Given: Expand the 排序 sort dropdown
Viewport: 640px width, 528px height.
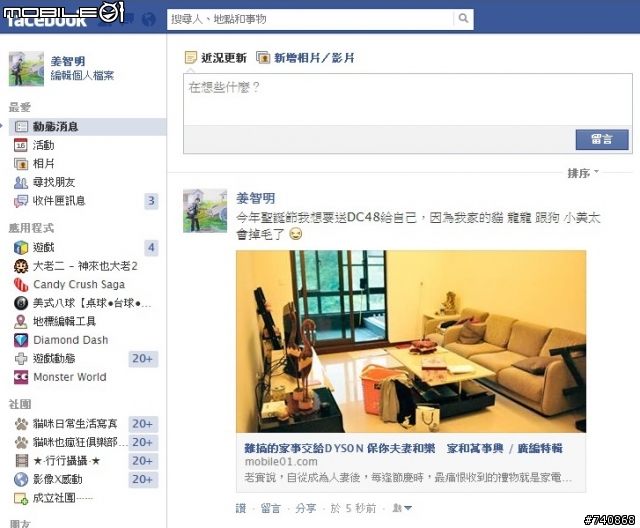Looking at the screenshot, I should pos(583,173).
